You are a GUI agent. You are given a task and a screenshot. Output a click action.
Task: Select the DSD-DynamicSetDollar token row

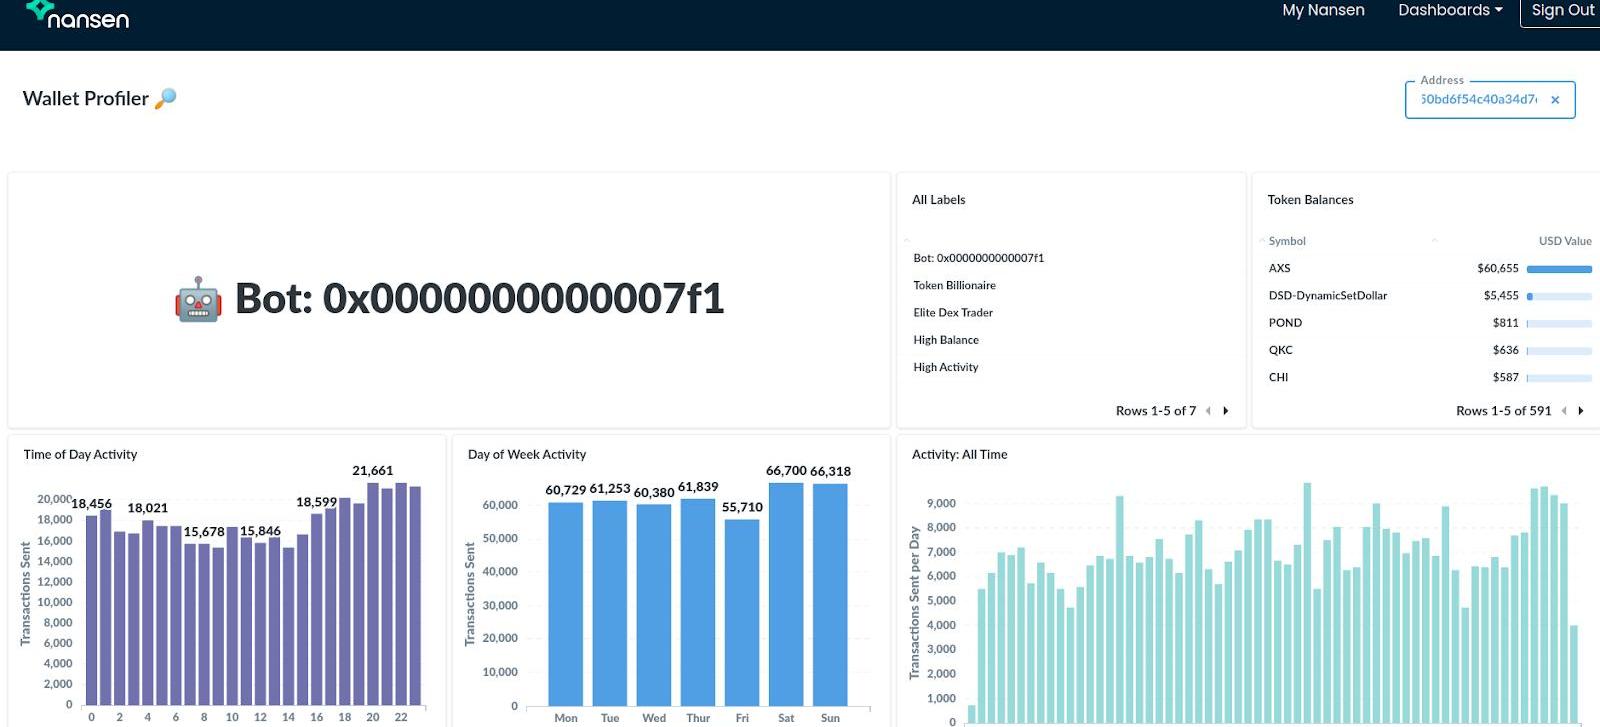[x=1327, y=296]
